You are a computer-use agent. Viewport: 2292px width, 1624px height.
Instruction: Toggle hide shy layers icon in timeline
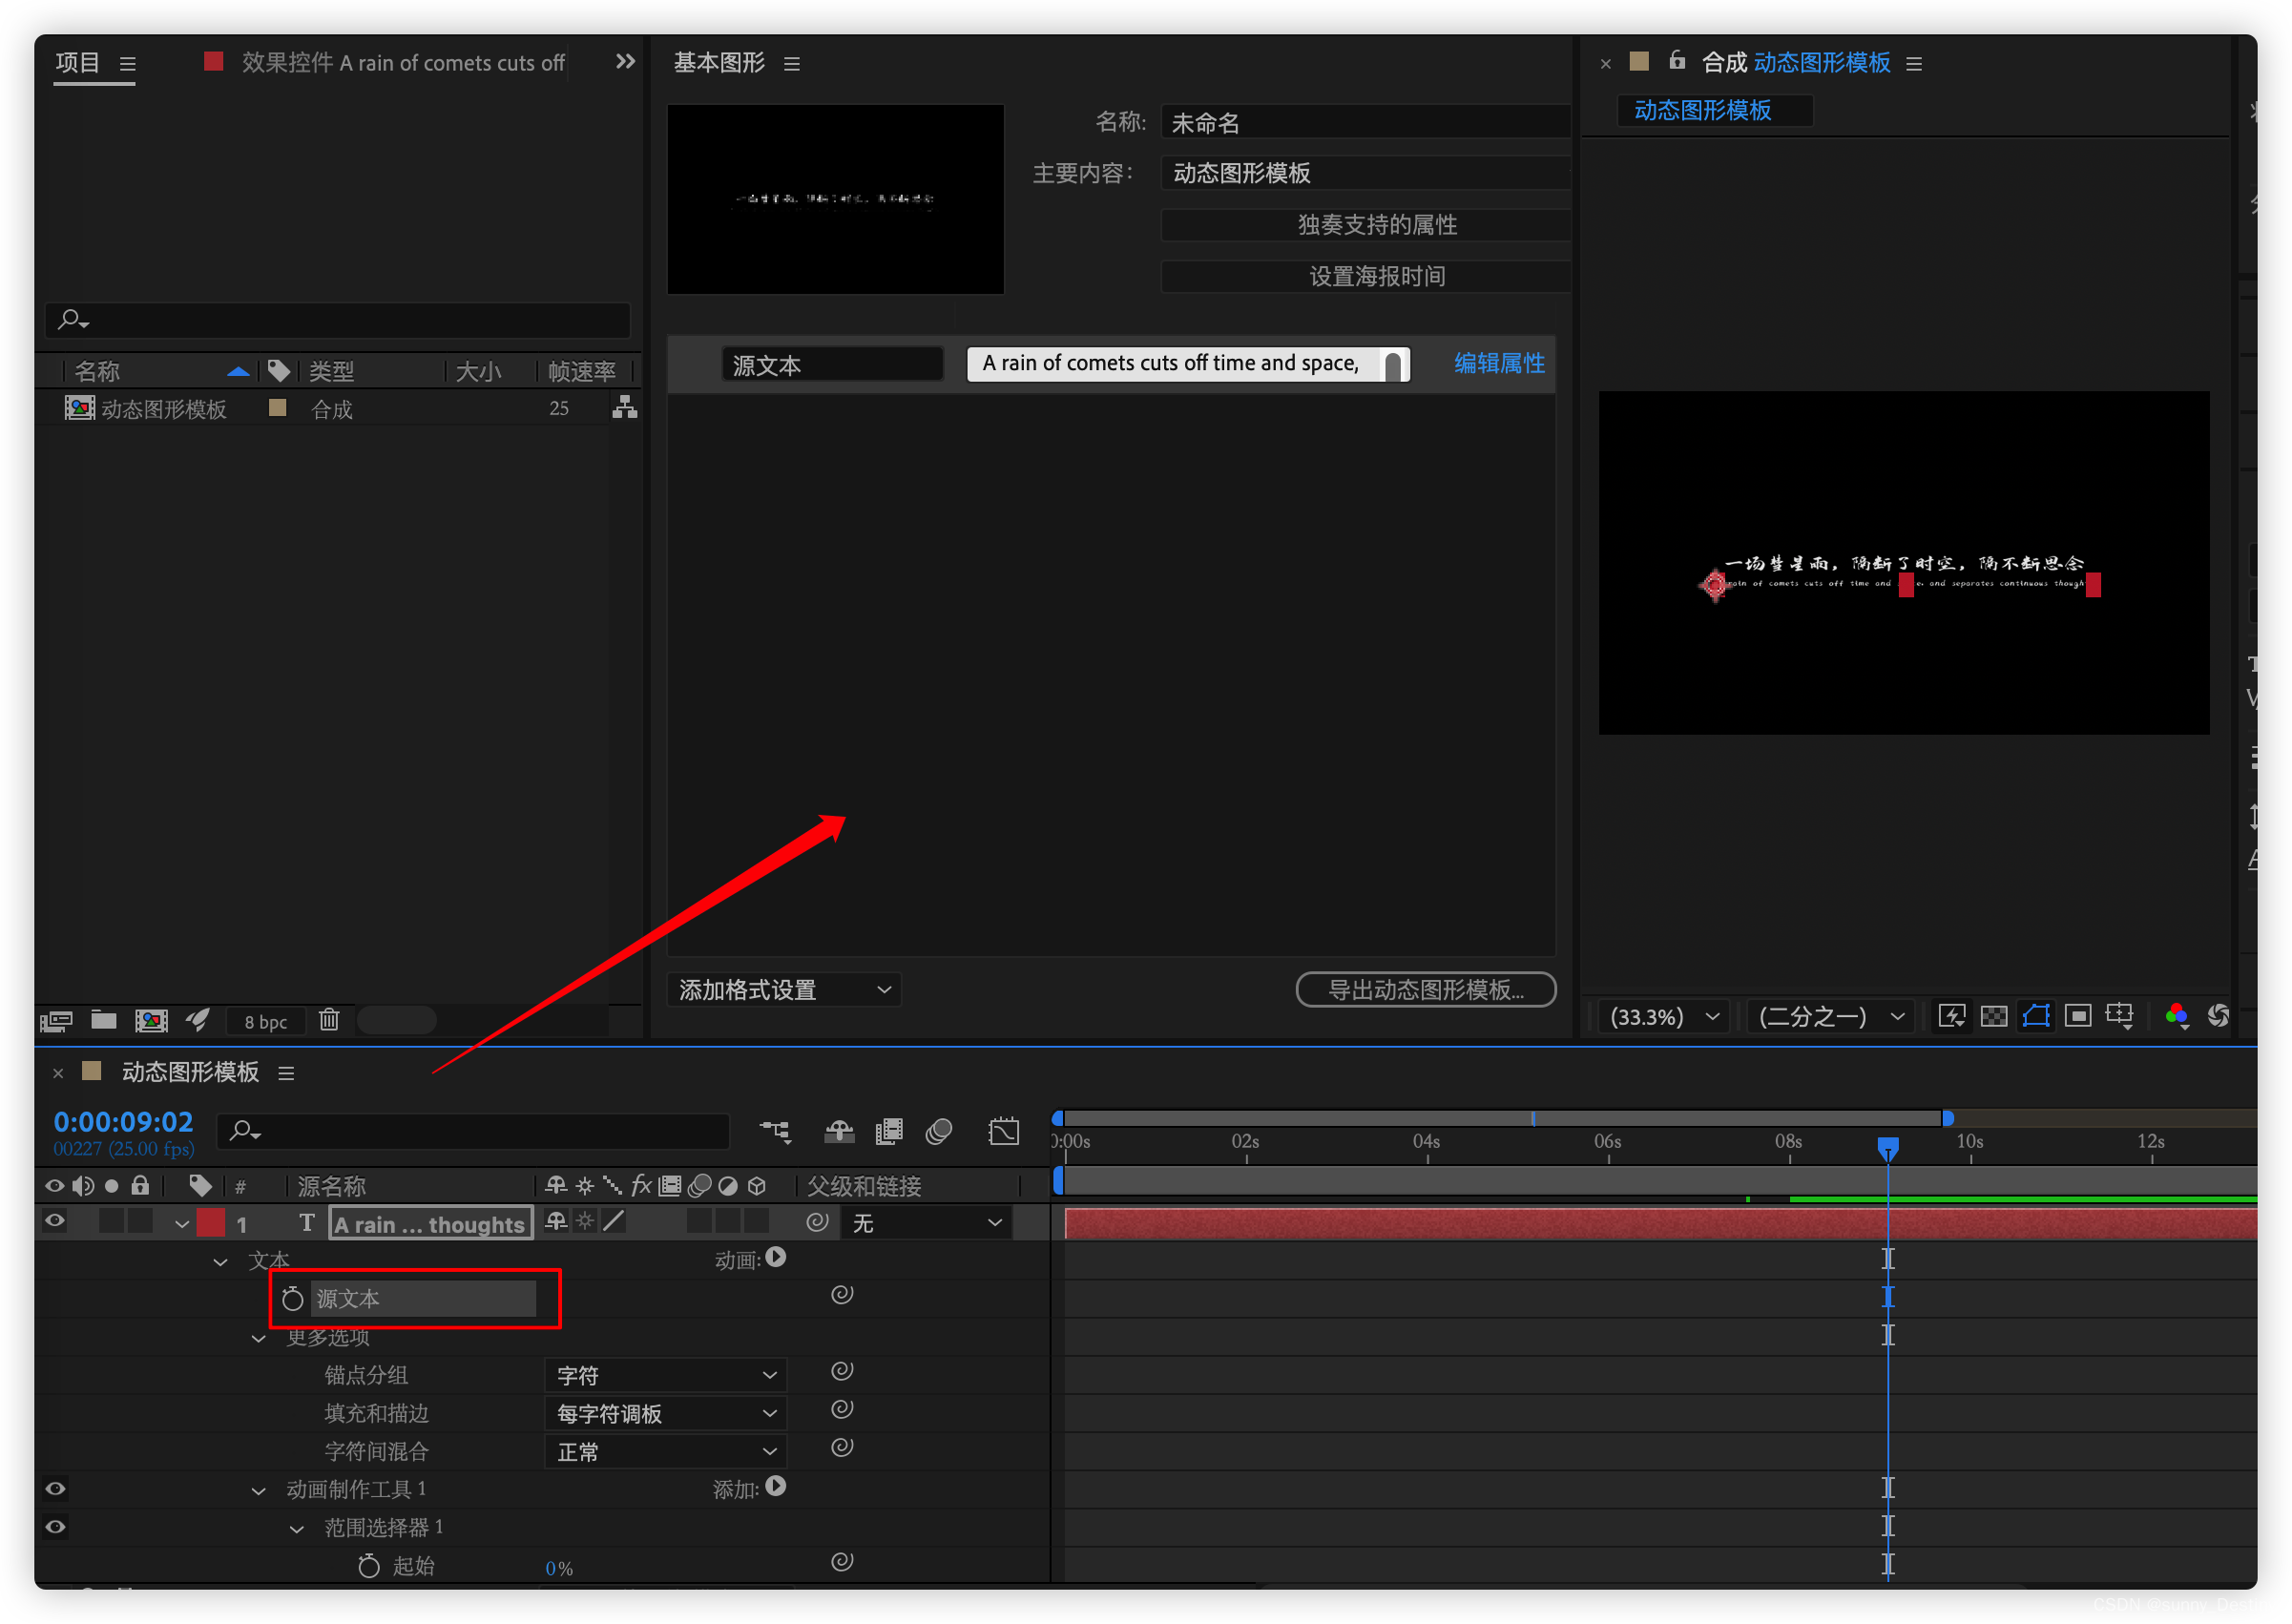click(839, 1131)
